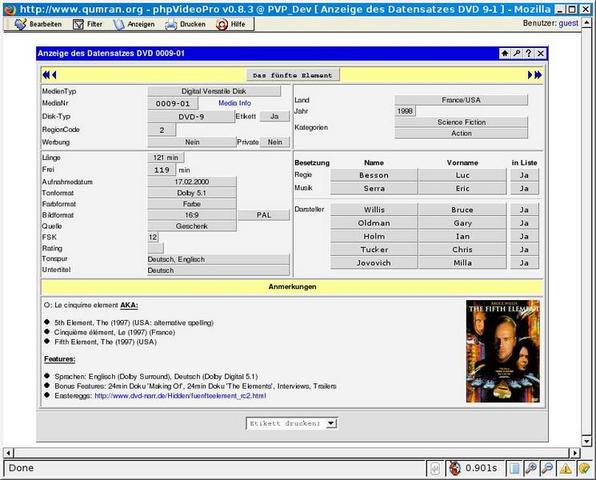Open the Filter menu

(88, 24)
